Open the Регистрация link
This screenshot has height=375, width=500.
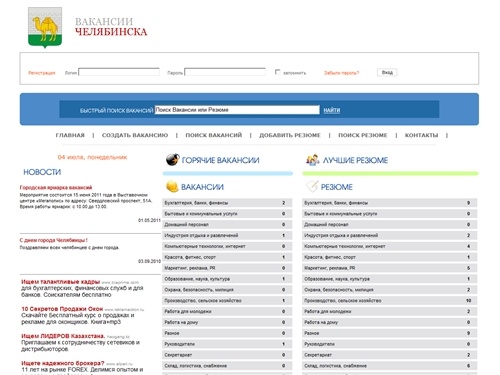coord(42,73)
